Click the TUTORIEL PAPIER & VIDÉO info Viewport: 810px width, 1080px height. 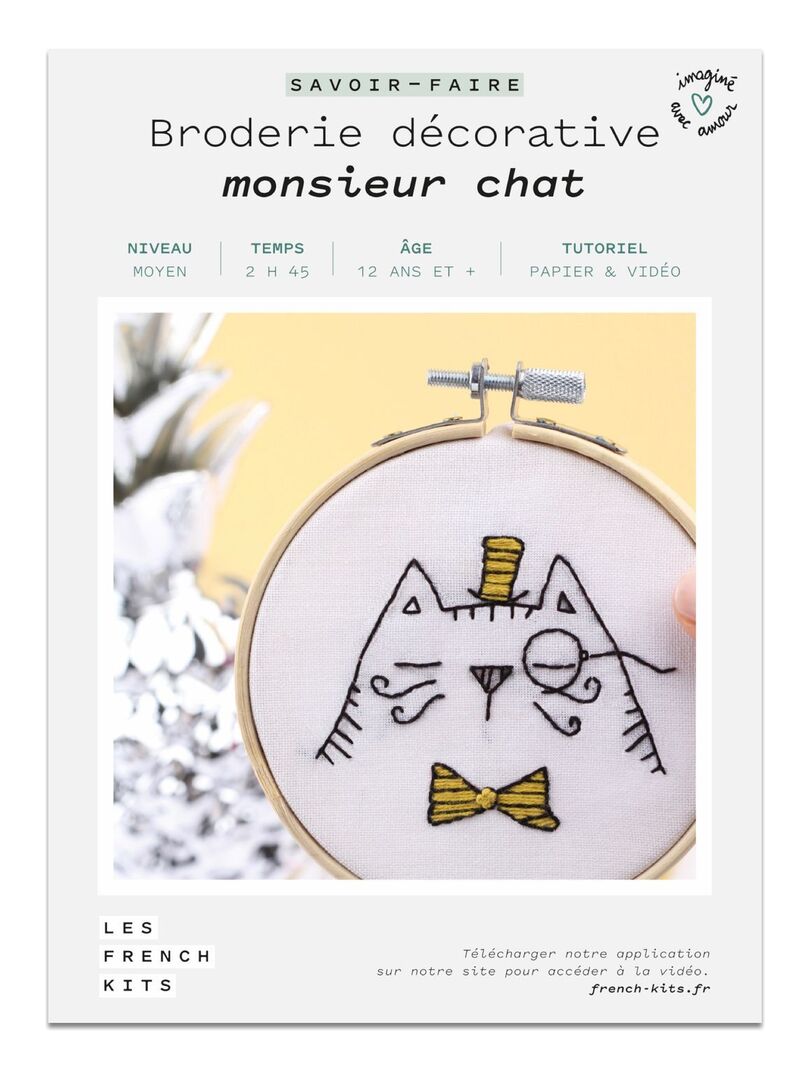pyautogui.click(x=605, y=260)
